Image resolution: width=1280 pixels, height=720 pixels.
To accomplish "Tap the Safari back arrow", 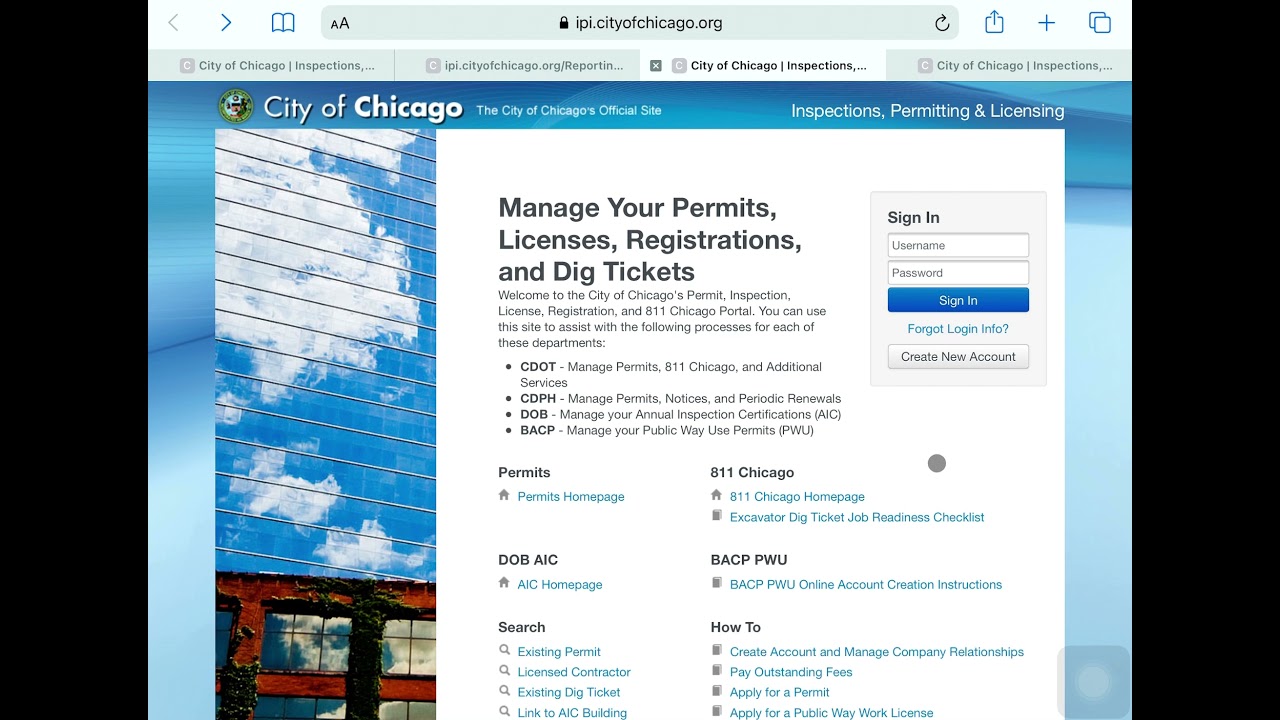I will (x=173, y=23).
